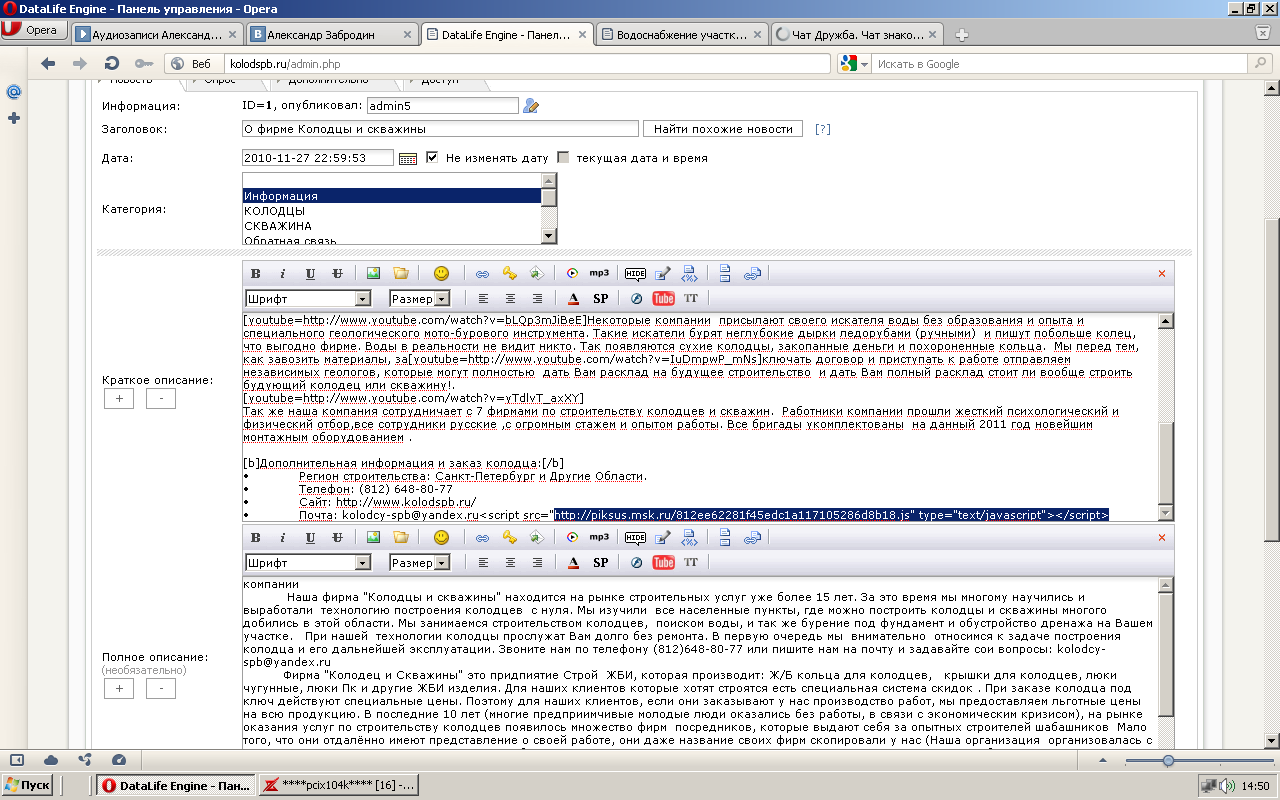
Task: Insert YouTube video in short description toolbar
Action: [x=663, y=298]
